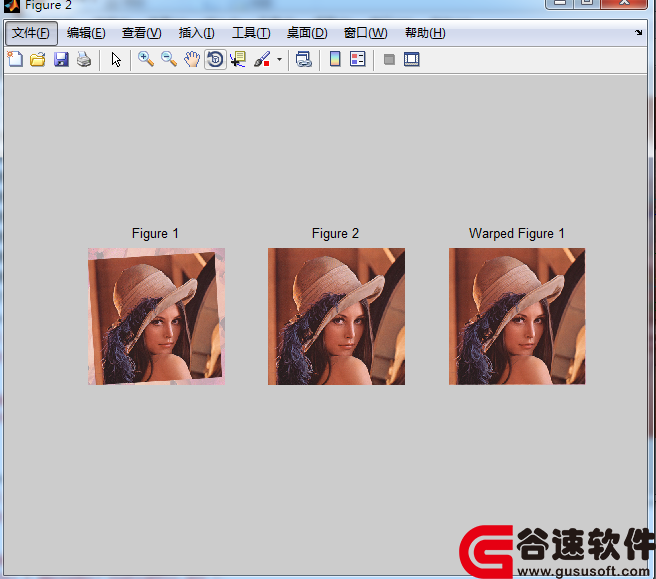Viewport: 656px width, 579px height.
Task: Select the Edit Plot arrow tool
Action: click(116, 59)
